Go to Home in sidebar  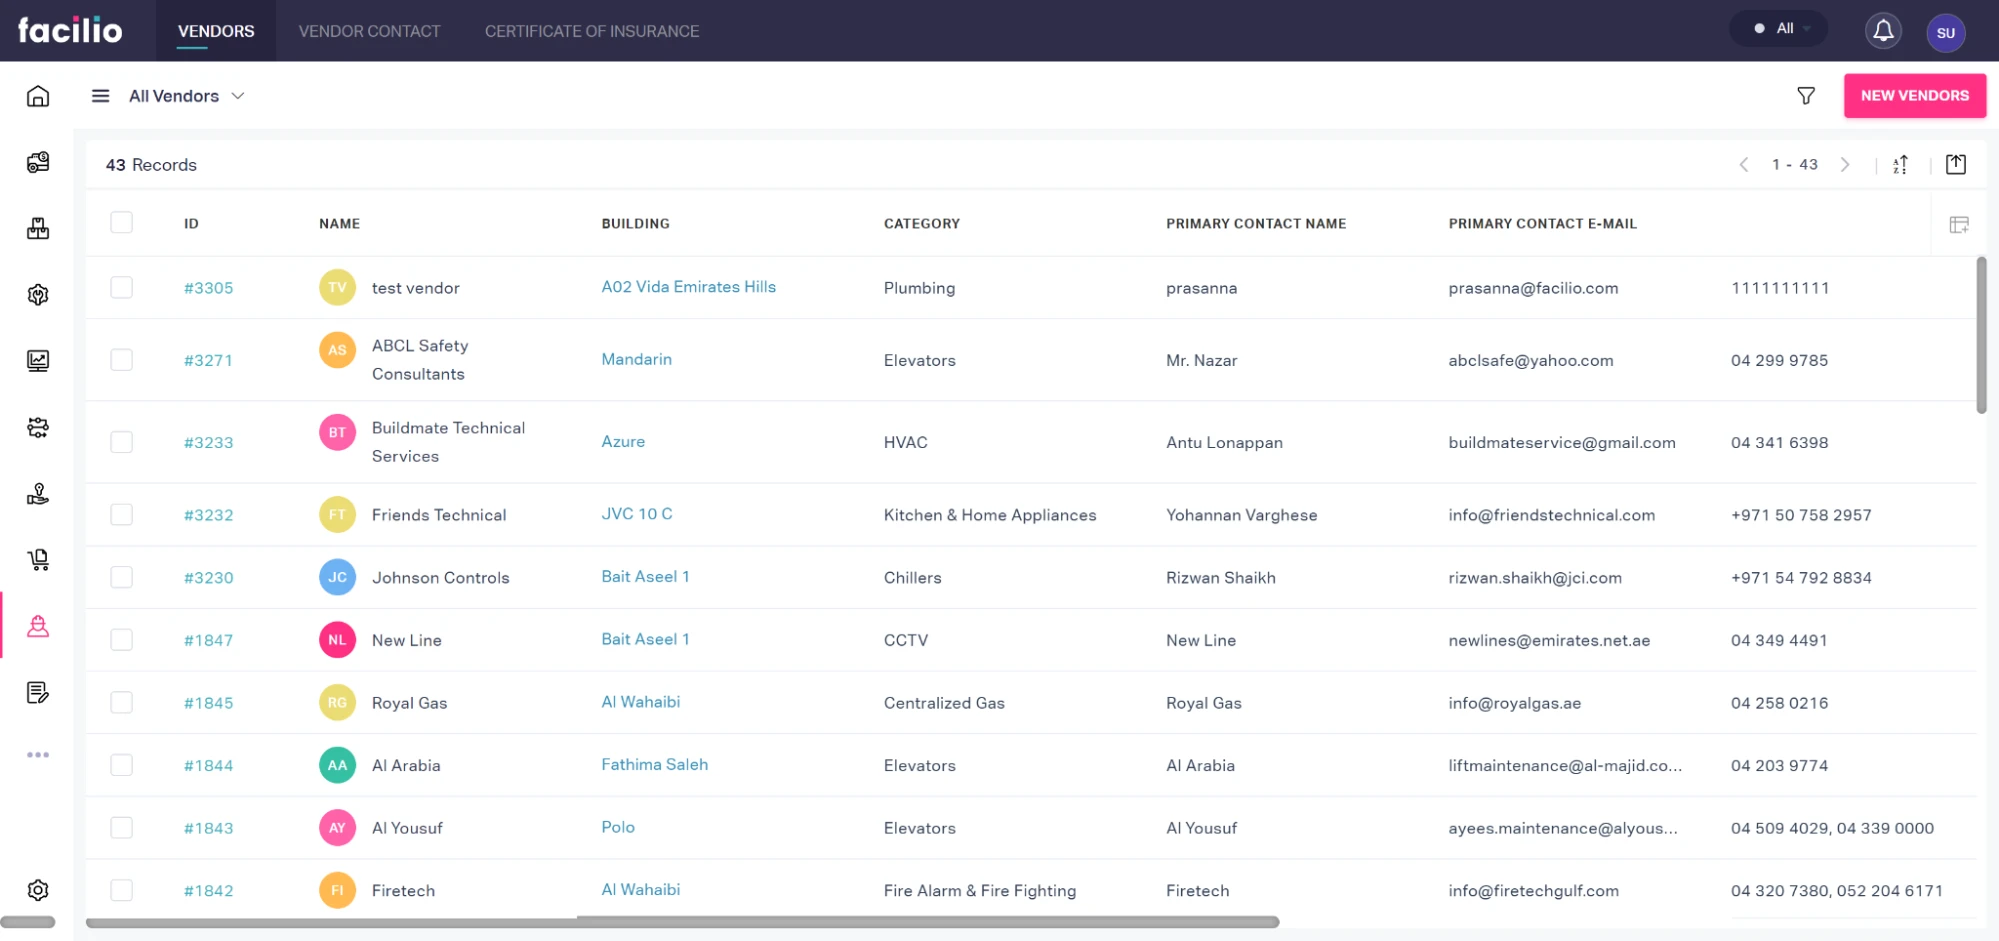pos(38,96)
